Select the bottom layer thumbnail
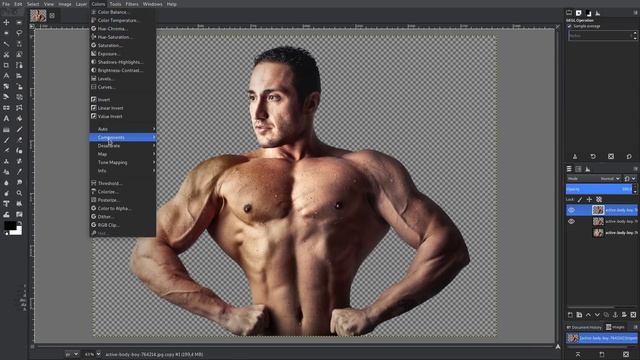The height and width of the screenshot is (360, 640). (x=598, y=233)
